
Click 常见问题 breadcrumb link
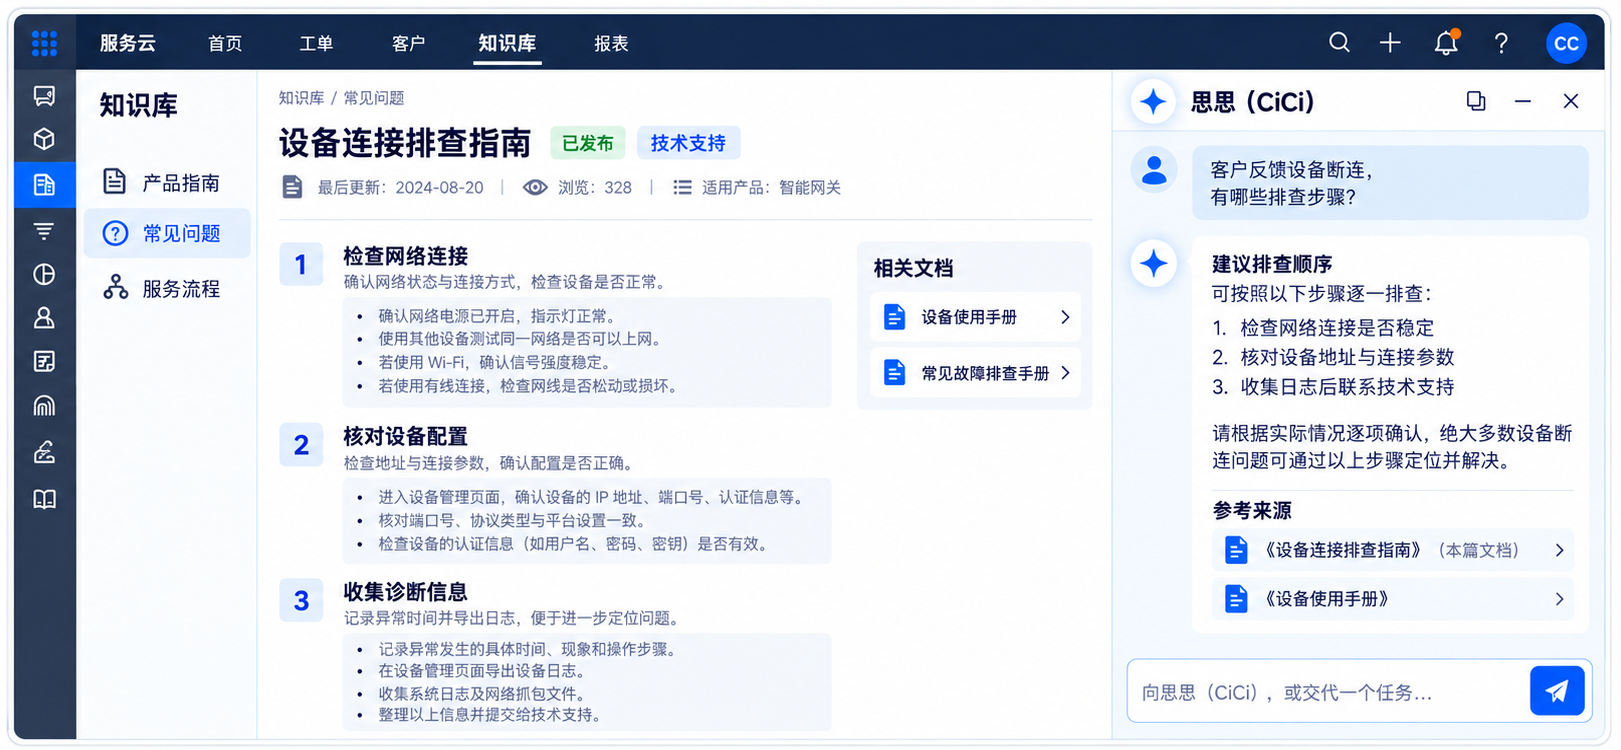(374, 98)
